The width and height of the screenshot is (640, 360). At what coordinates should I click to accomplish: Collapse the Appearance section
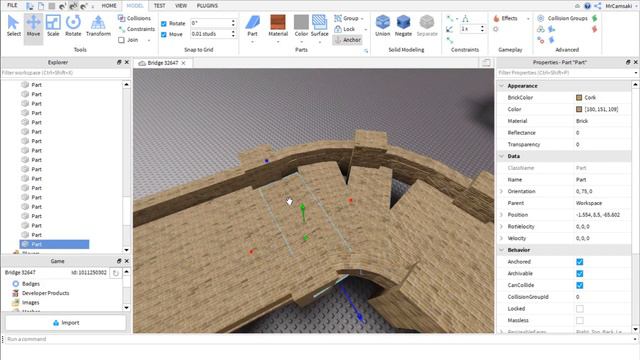[x=502, y=86]
